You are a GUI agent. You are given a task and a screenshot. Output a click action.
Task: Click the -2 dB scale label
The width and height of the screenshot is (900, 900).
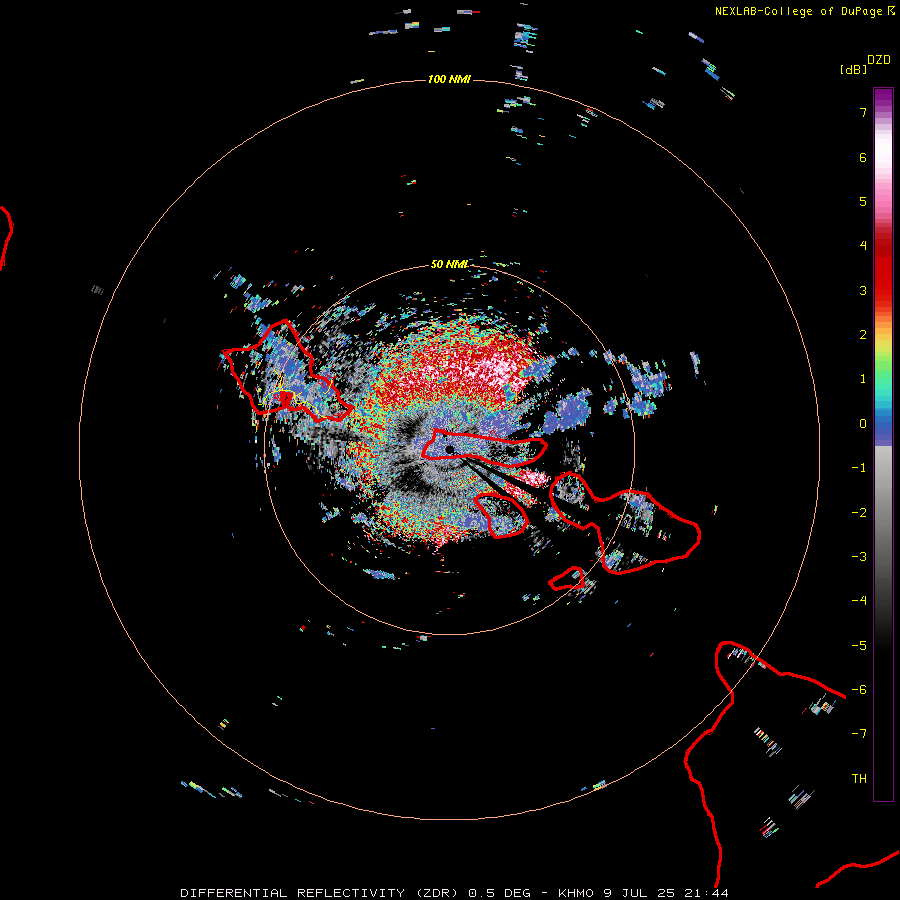click(859, 513)
